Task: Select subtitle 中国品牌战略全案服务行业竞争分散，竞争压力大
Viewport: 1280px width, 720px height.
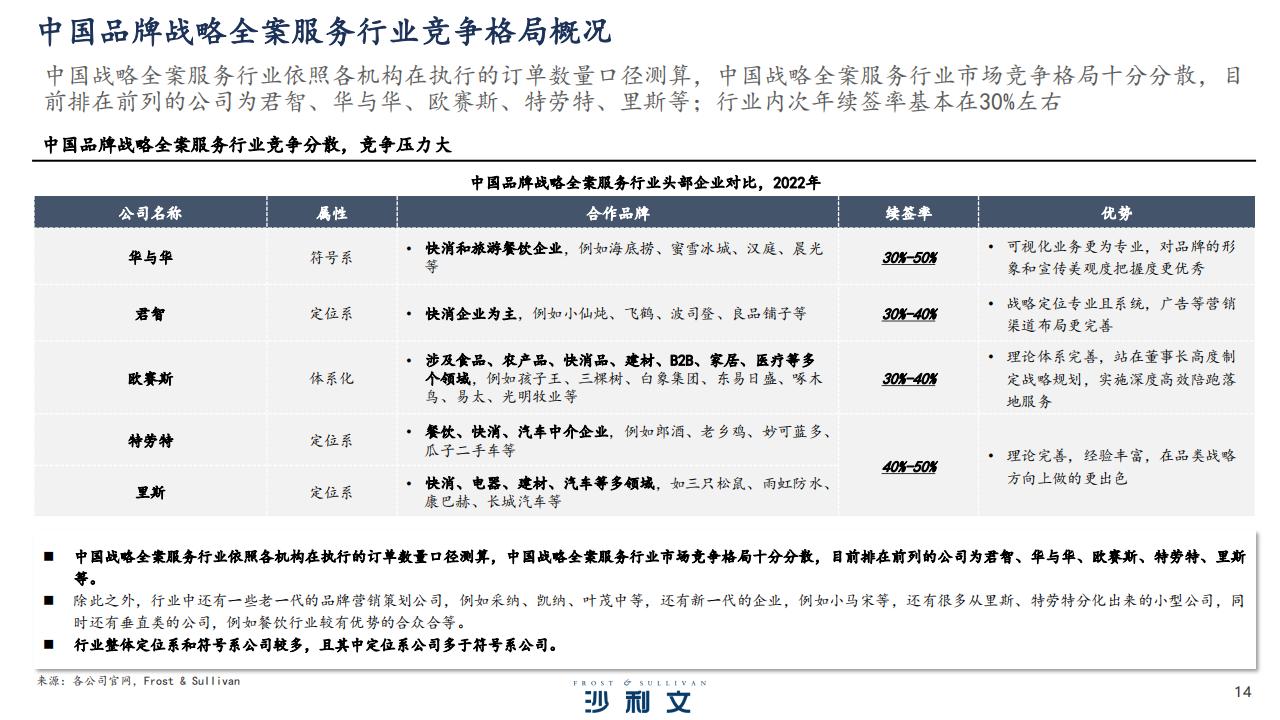Action: click(x=248, y=145)
